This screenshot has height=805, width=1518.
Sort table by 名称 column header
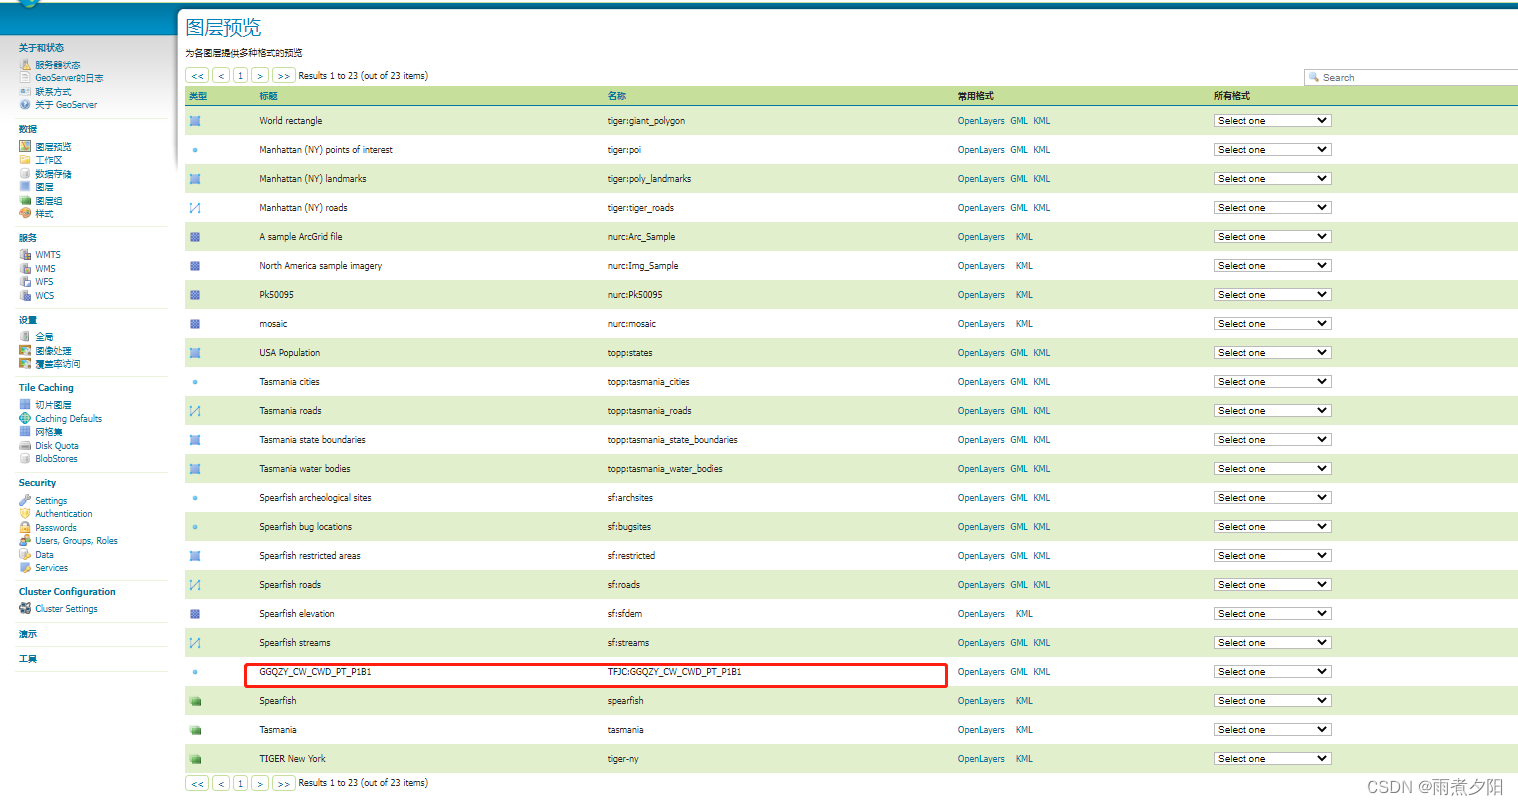point(617,96)
